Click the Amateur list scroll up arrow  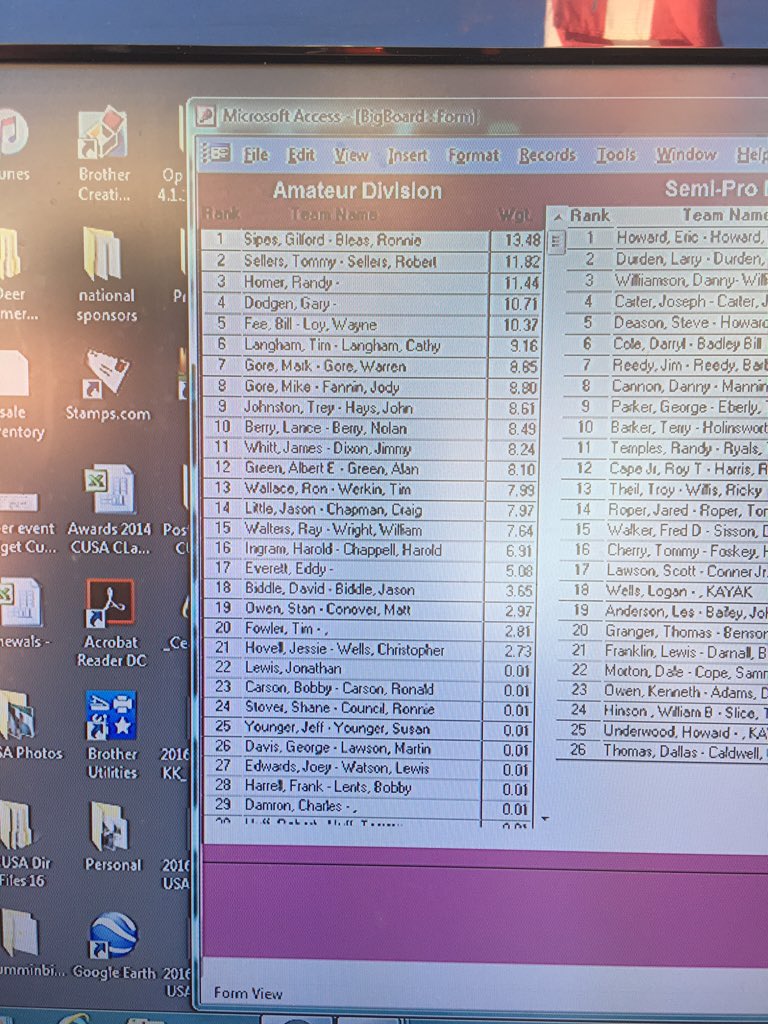tap(558, 216)
